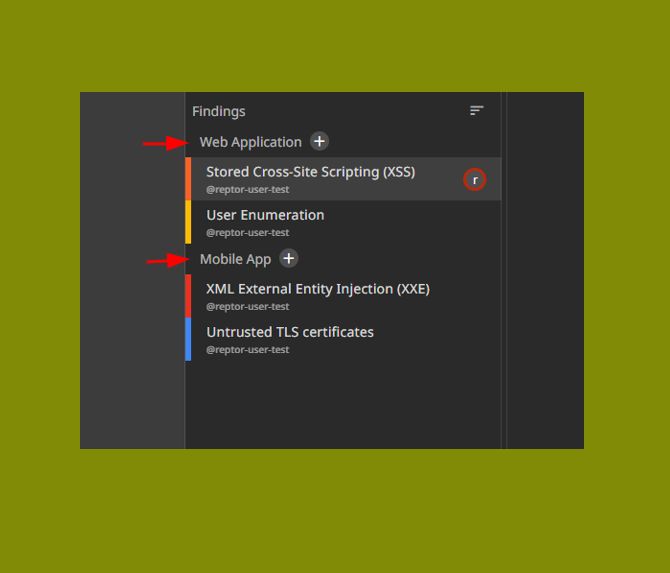Click the blue severity bar on TLS certificates
Viewport: 670px width, 573px height.
tap(188, 339)
